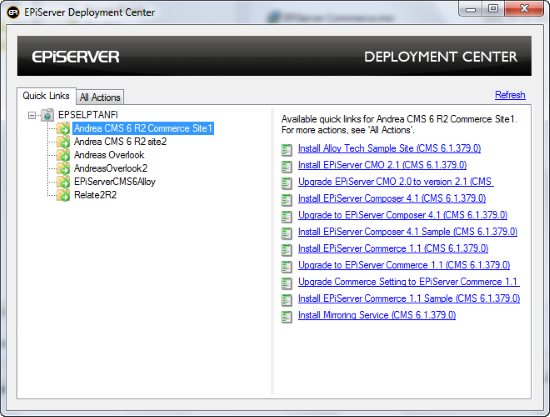Image resolution: width=550 pixels, height=417 pixels.
Task: Click folder icon next to EPiServerCMS6Alloy
Action: [63, 182]
